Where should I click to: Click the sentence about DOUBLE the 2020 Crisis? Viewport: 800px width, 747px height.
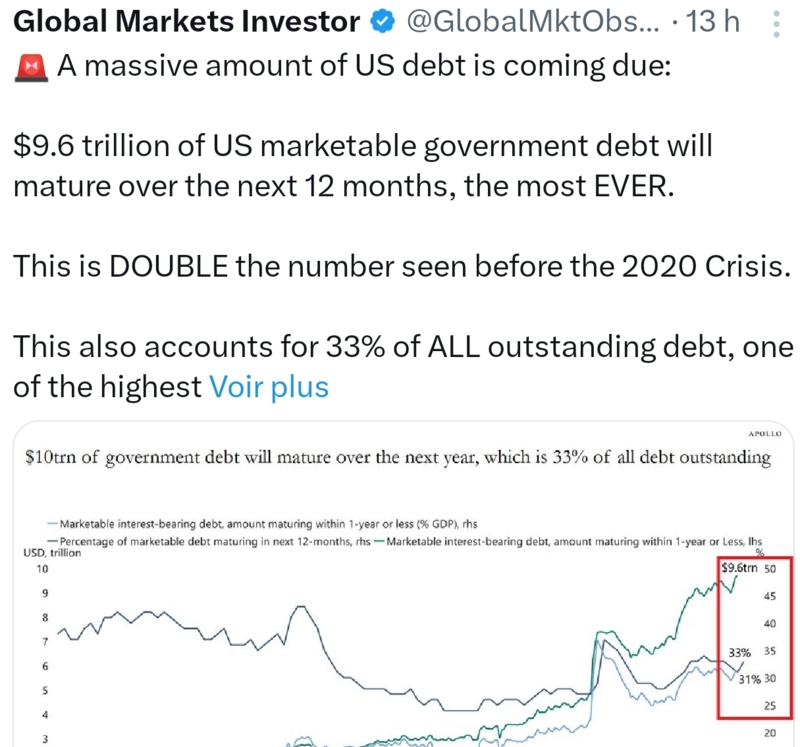(x=400, y=266)
